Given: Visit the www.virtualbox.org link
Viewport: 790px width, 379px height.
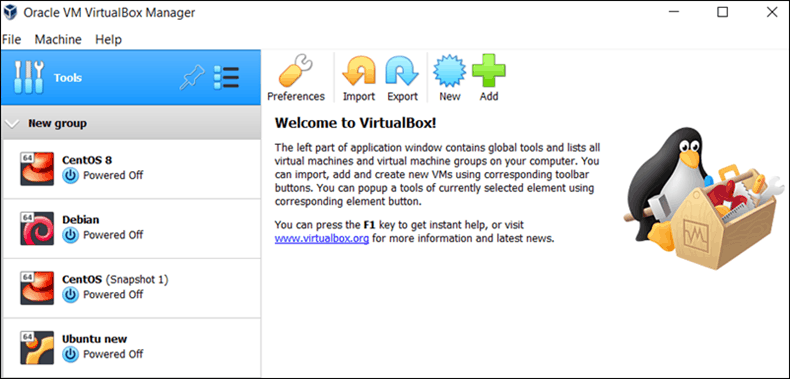Looking at the screenshot, I should coord(321,238).
